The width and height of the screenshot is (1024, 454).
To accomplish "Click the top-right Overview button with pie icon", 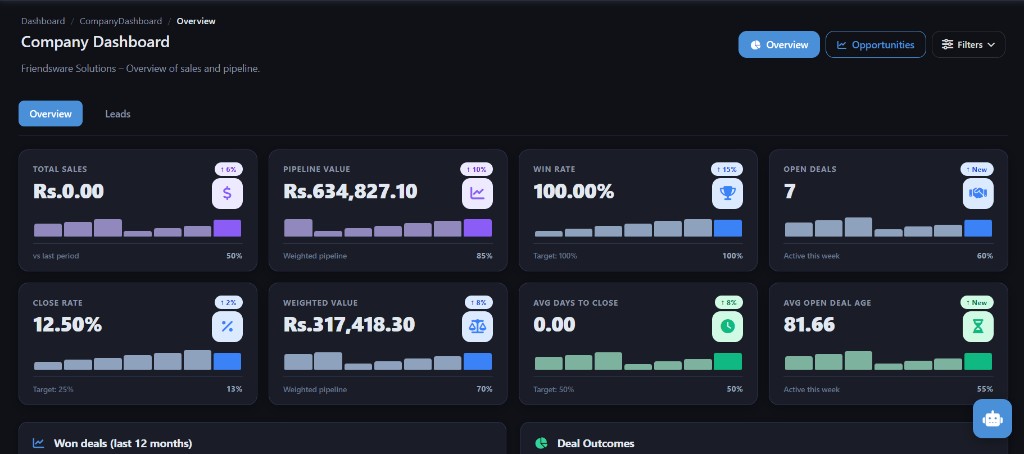I will [x=779, y=44].
